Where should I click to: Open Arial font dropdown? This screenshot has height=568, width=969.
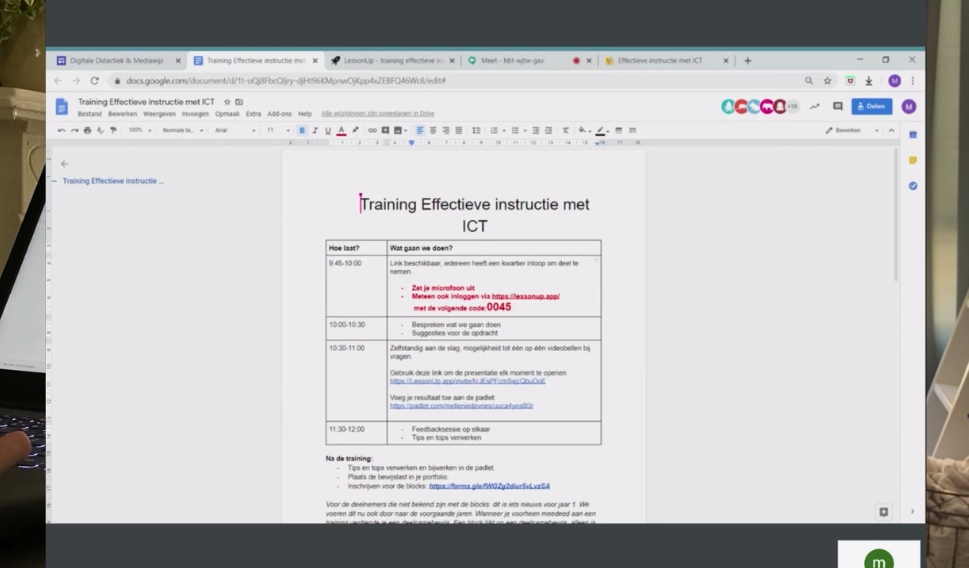click(x=235, y=130)
